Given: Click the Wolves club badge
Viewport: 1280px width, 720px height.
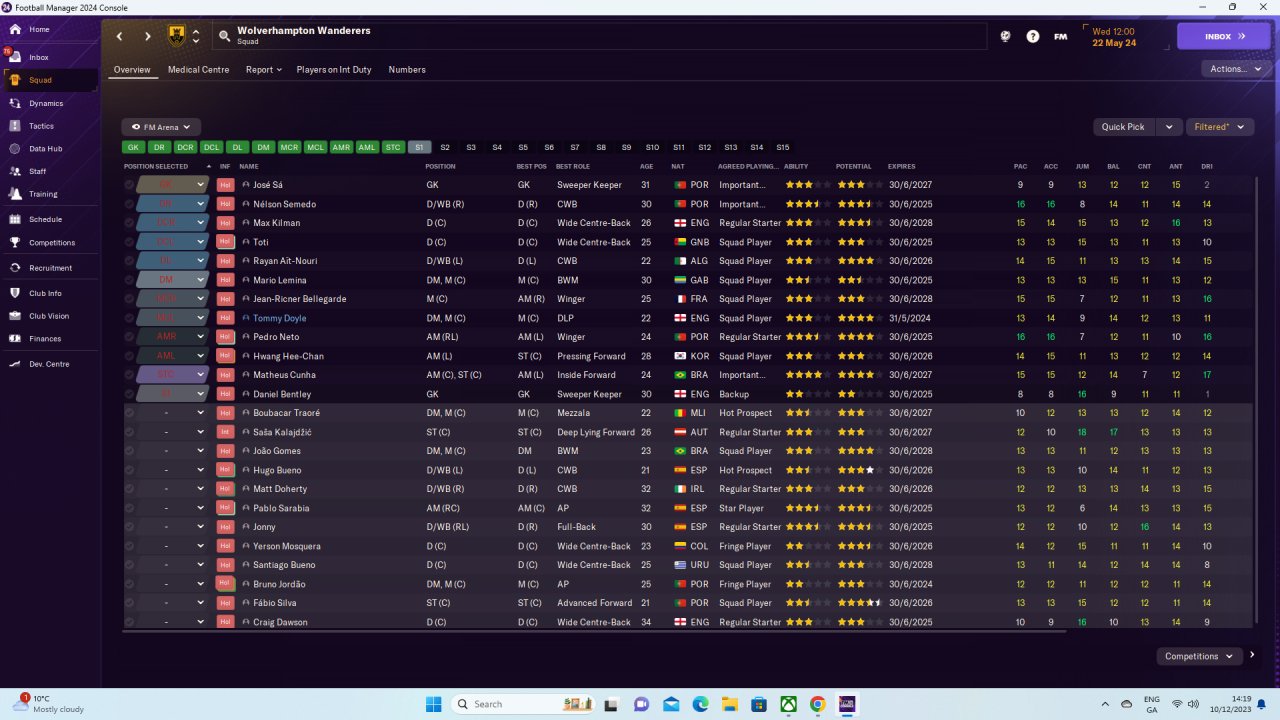Looking at the screenshot, I should (177, 36).
